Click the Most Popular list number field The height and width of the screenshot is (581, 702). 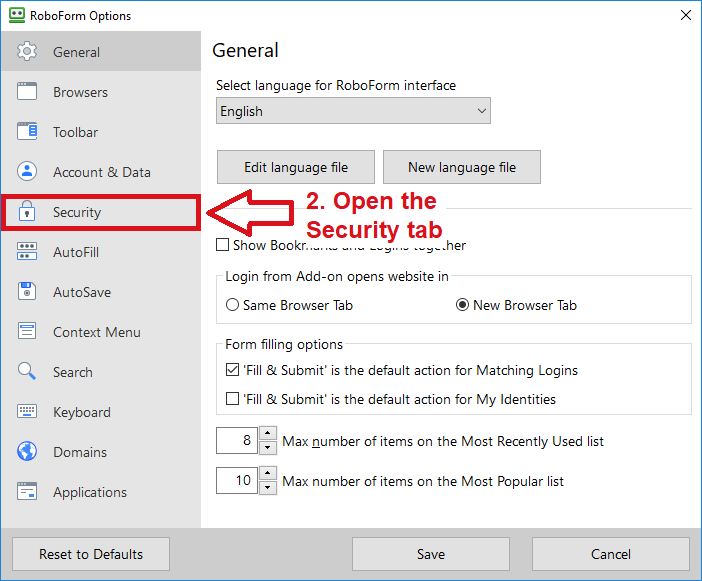tap(237, 481)
